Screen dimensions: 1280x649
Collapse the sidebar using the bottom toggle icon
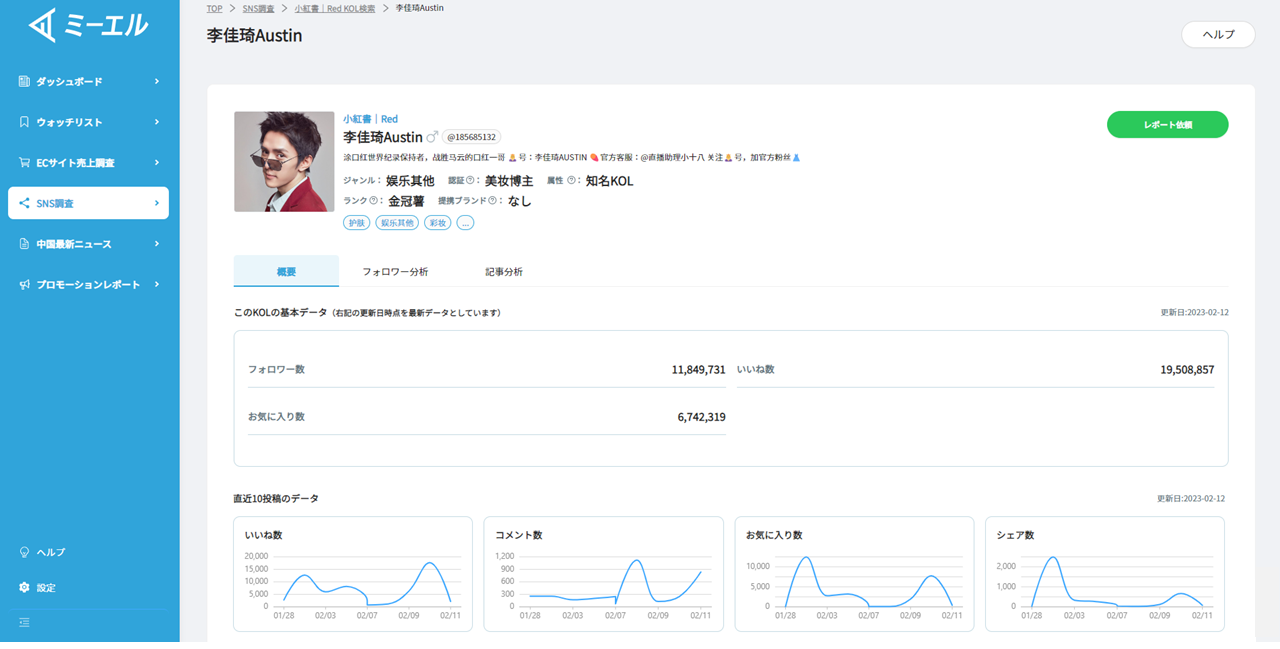tap(24, 622)
